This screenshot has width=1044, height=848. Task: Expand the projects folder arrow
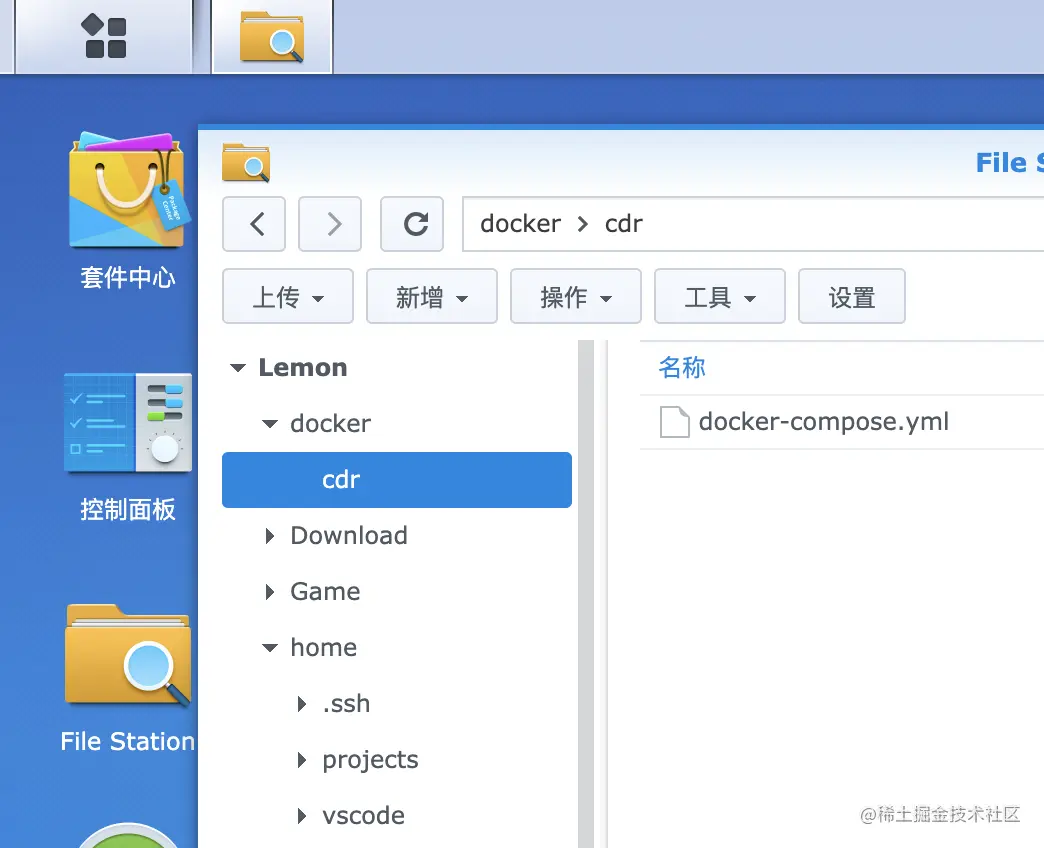(302, 759)
